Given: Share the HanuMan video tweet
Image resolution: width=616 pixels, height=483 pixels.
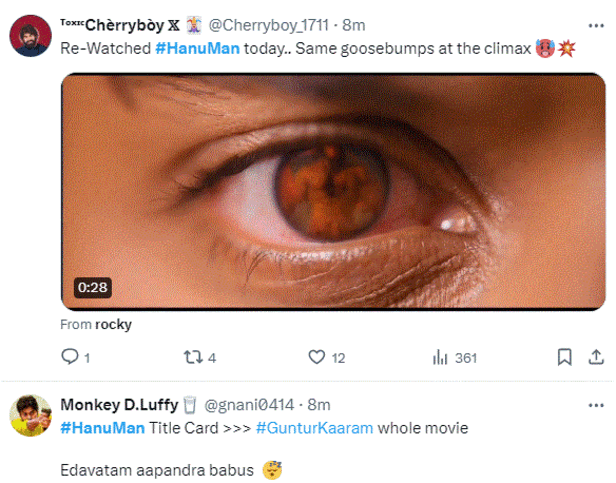Looking at the screenshot, I should click(598, 357).
